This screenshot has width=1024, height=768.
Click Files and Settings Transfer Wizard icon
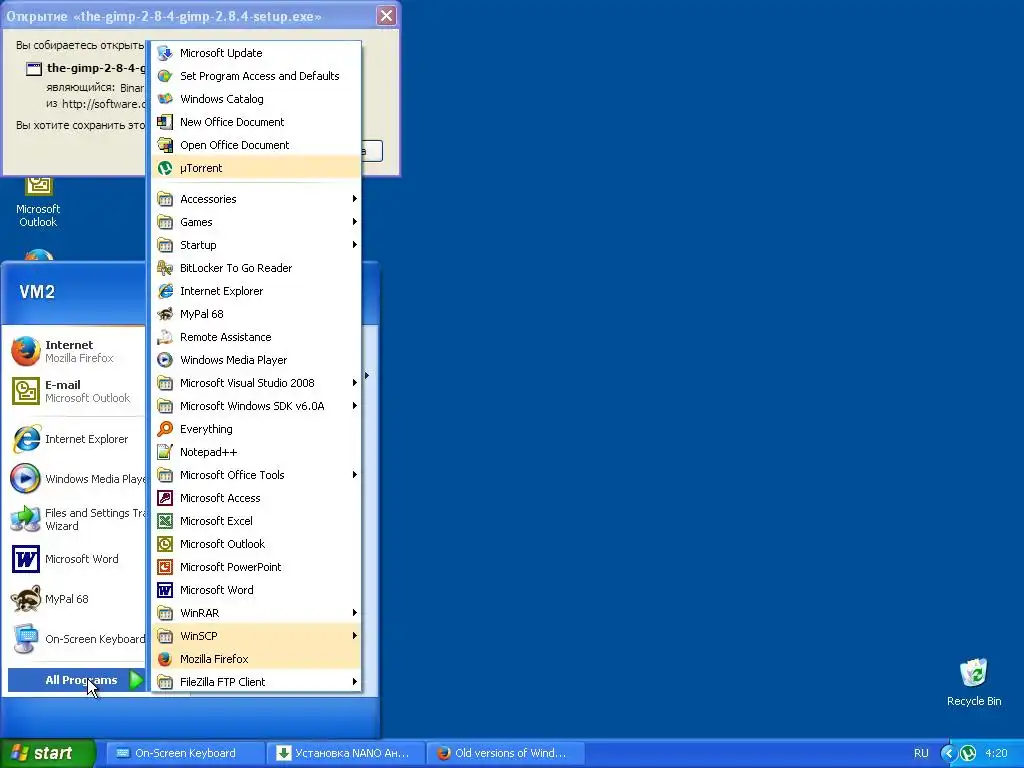tap(25, 519)
